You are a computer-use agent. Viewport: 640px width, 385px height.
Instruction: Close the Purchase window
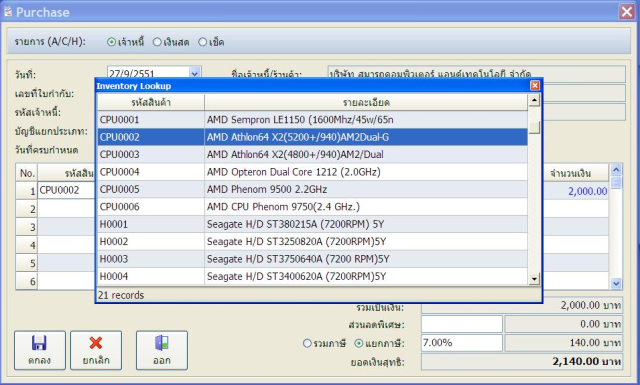(627, 11)
